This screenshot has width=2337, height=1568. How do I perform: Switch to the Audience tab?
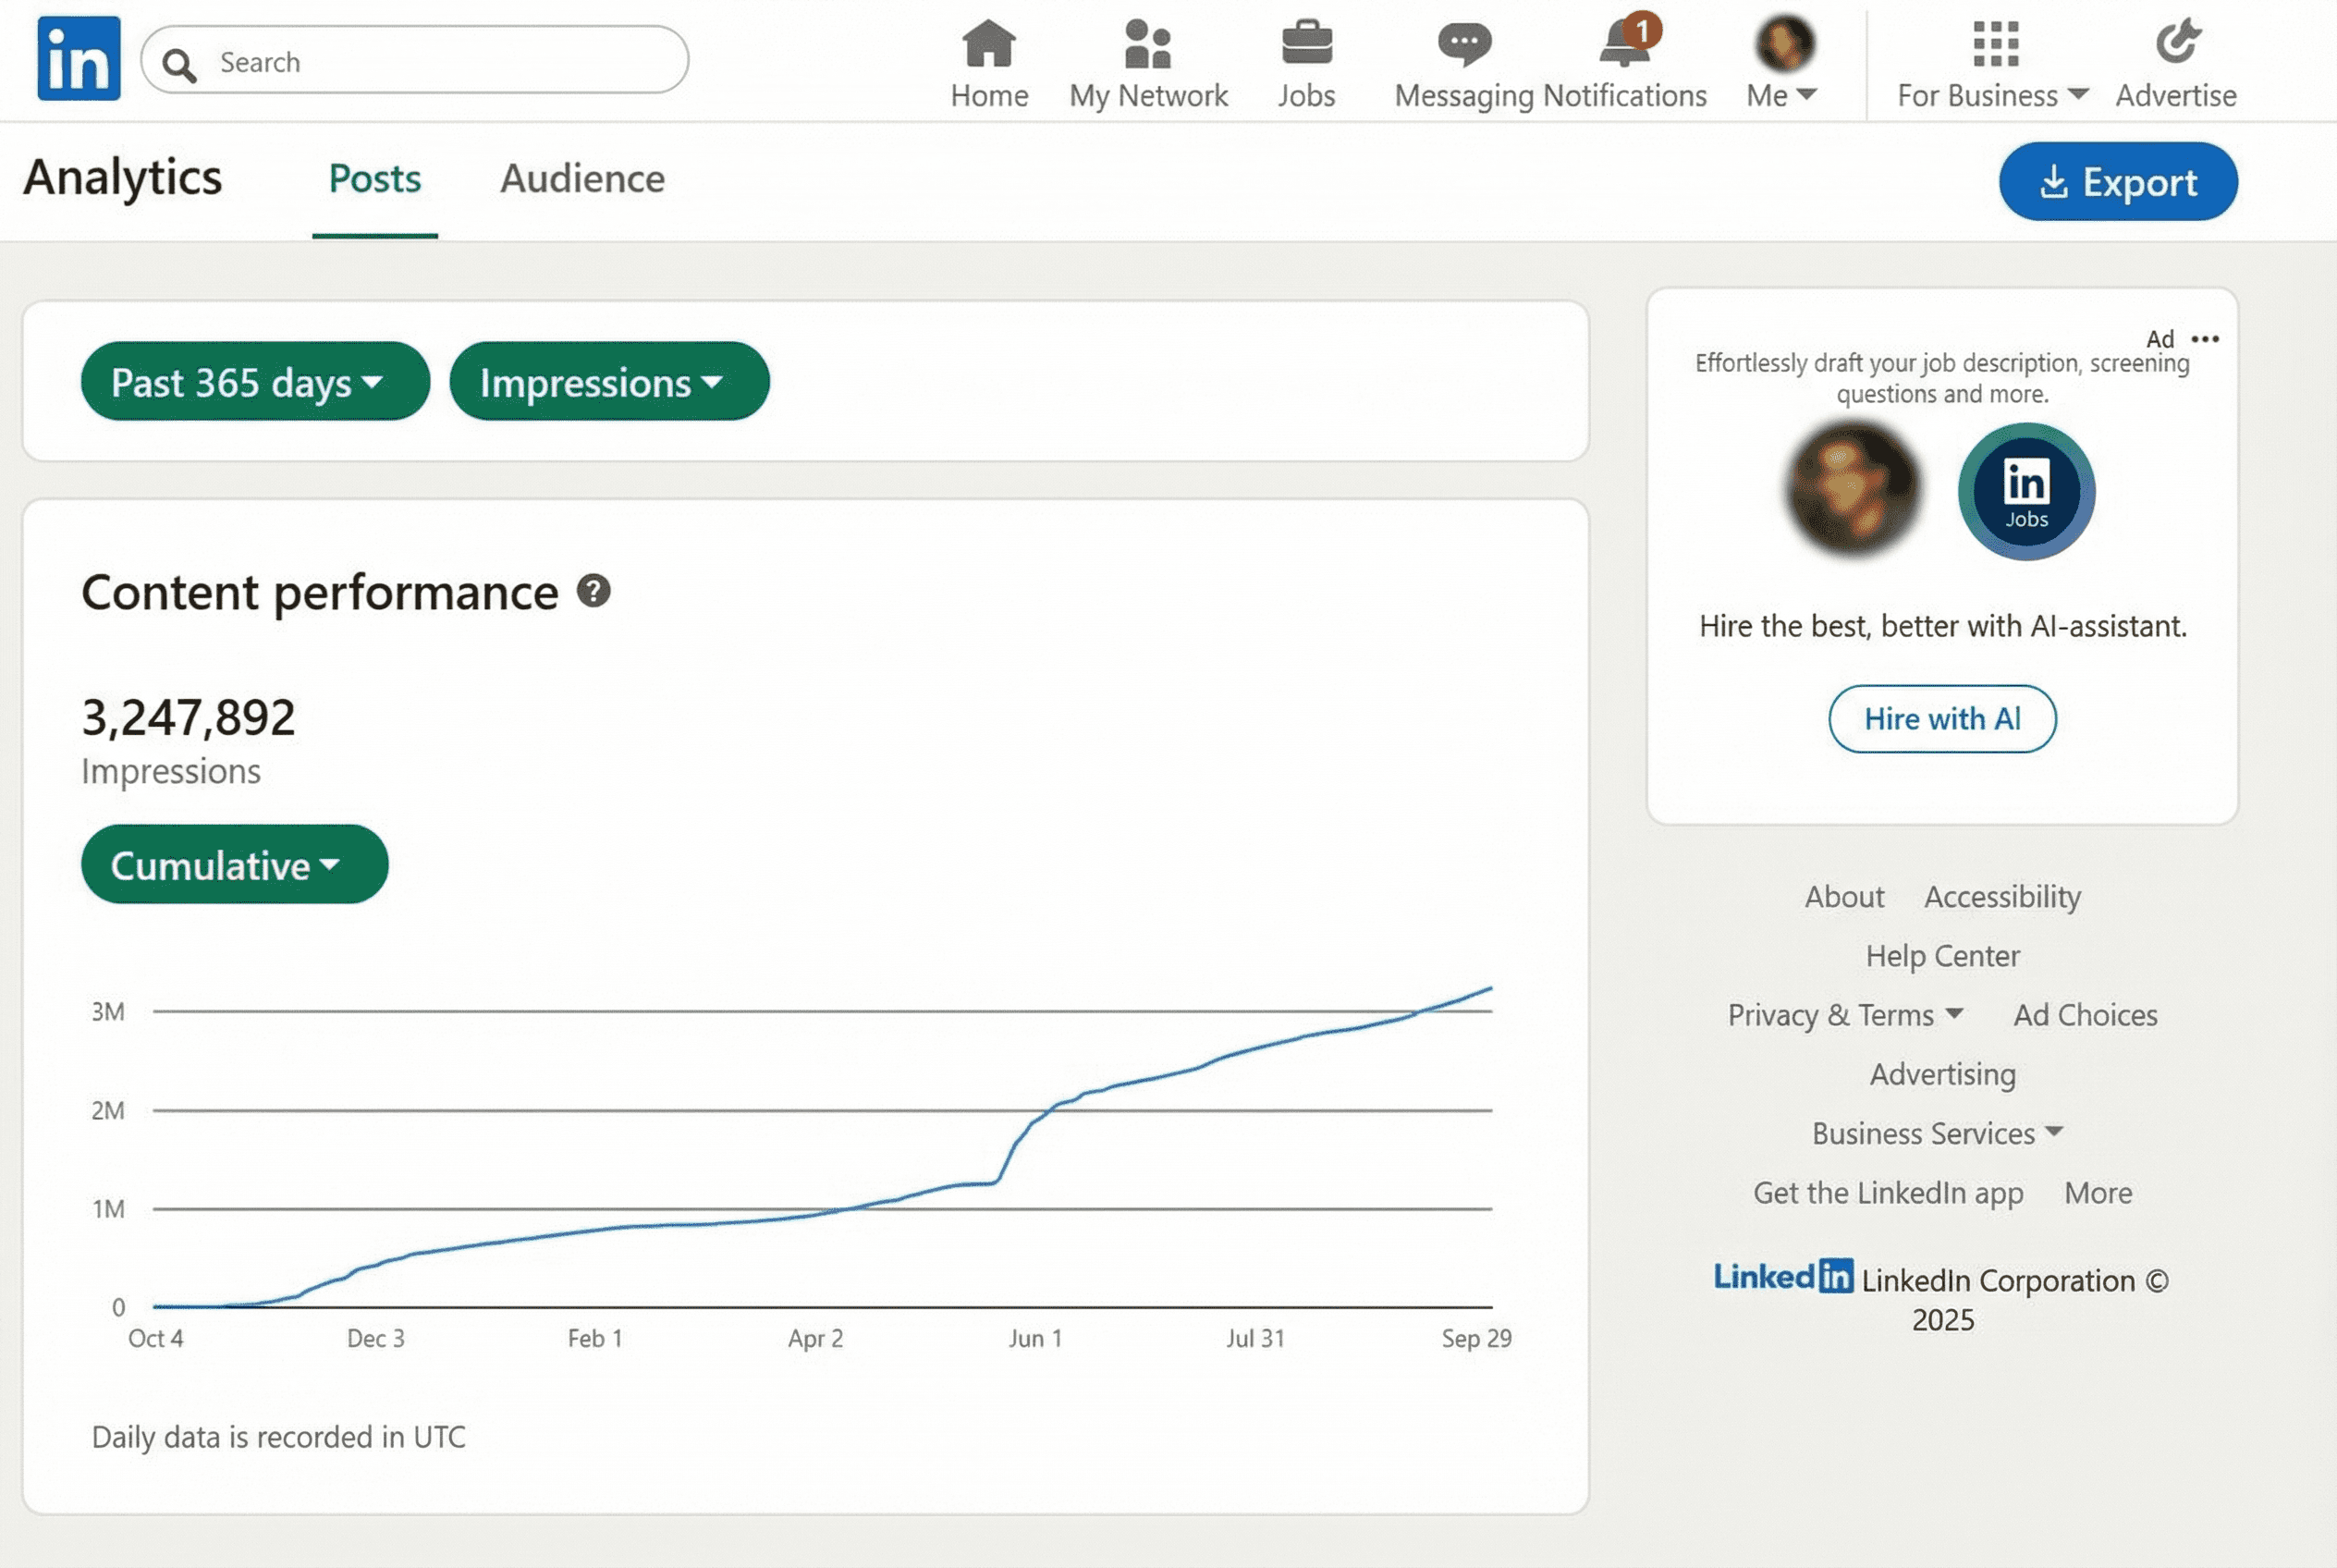tap(582, 179)
